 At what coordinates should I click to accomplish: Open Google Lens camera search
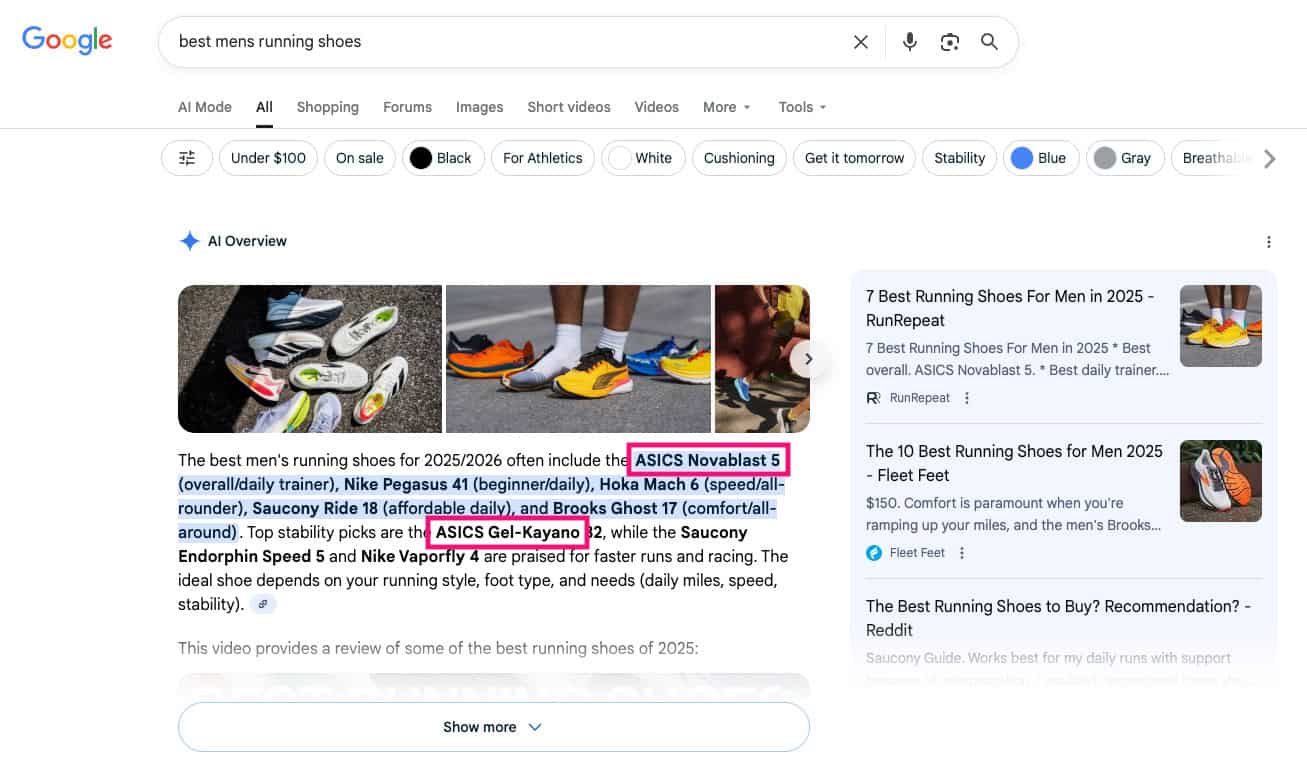[x=949, y=42]
